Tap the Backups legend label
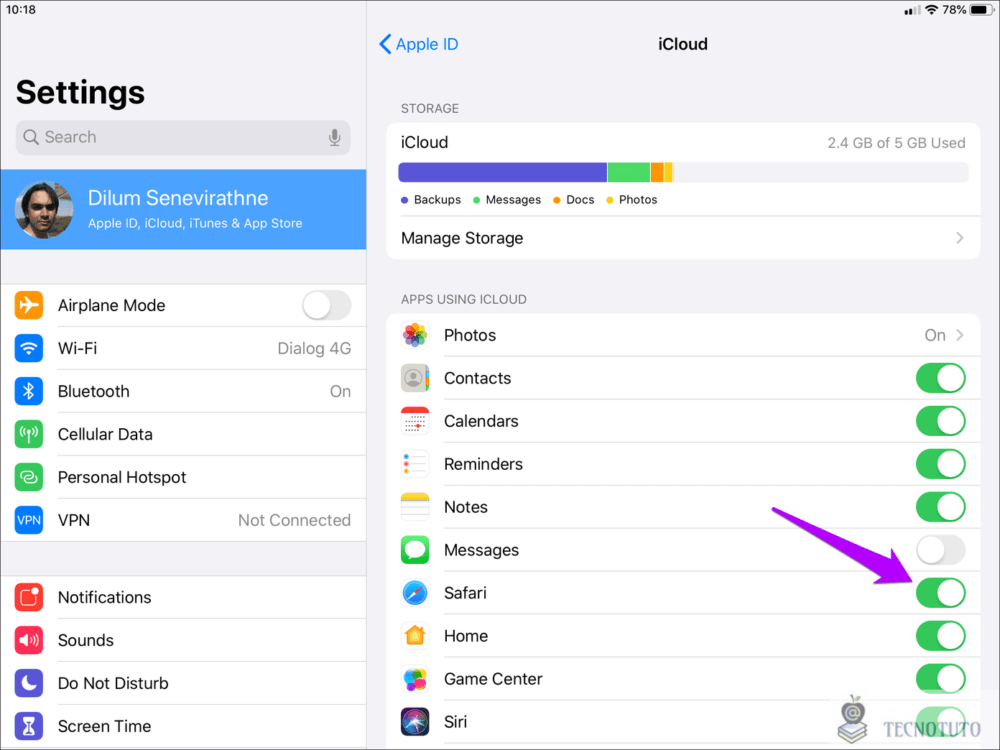This screenshot has width=1000, height=750. 438,200
